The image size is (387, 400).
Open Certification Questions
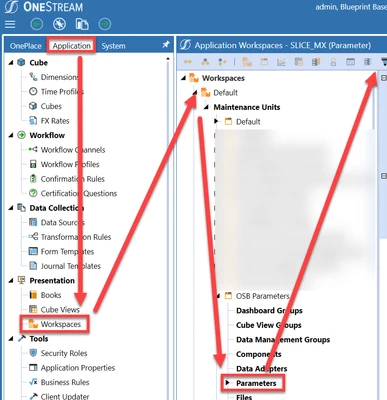tap(79, 193)
